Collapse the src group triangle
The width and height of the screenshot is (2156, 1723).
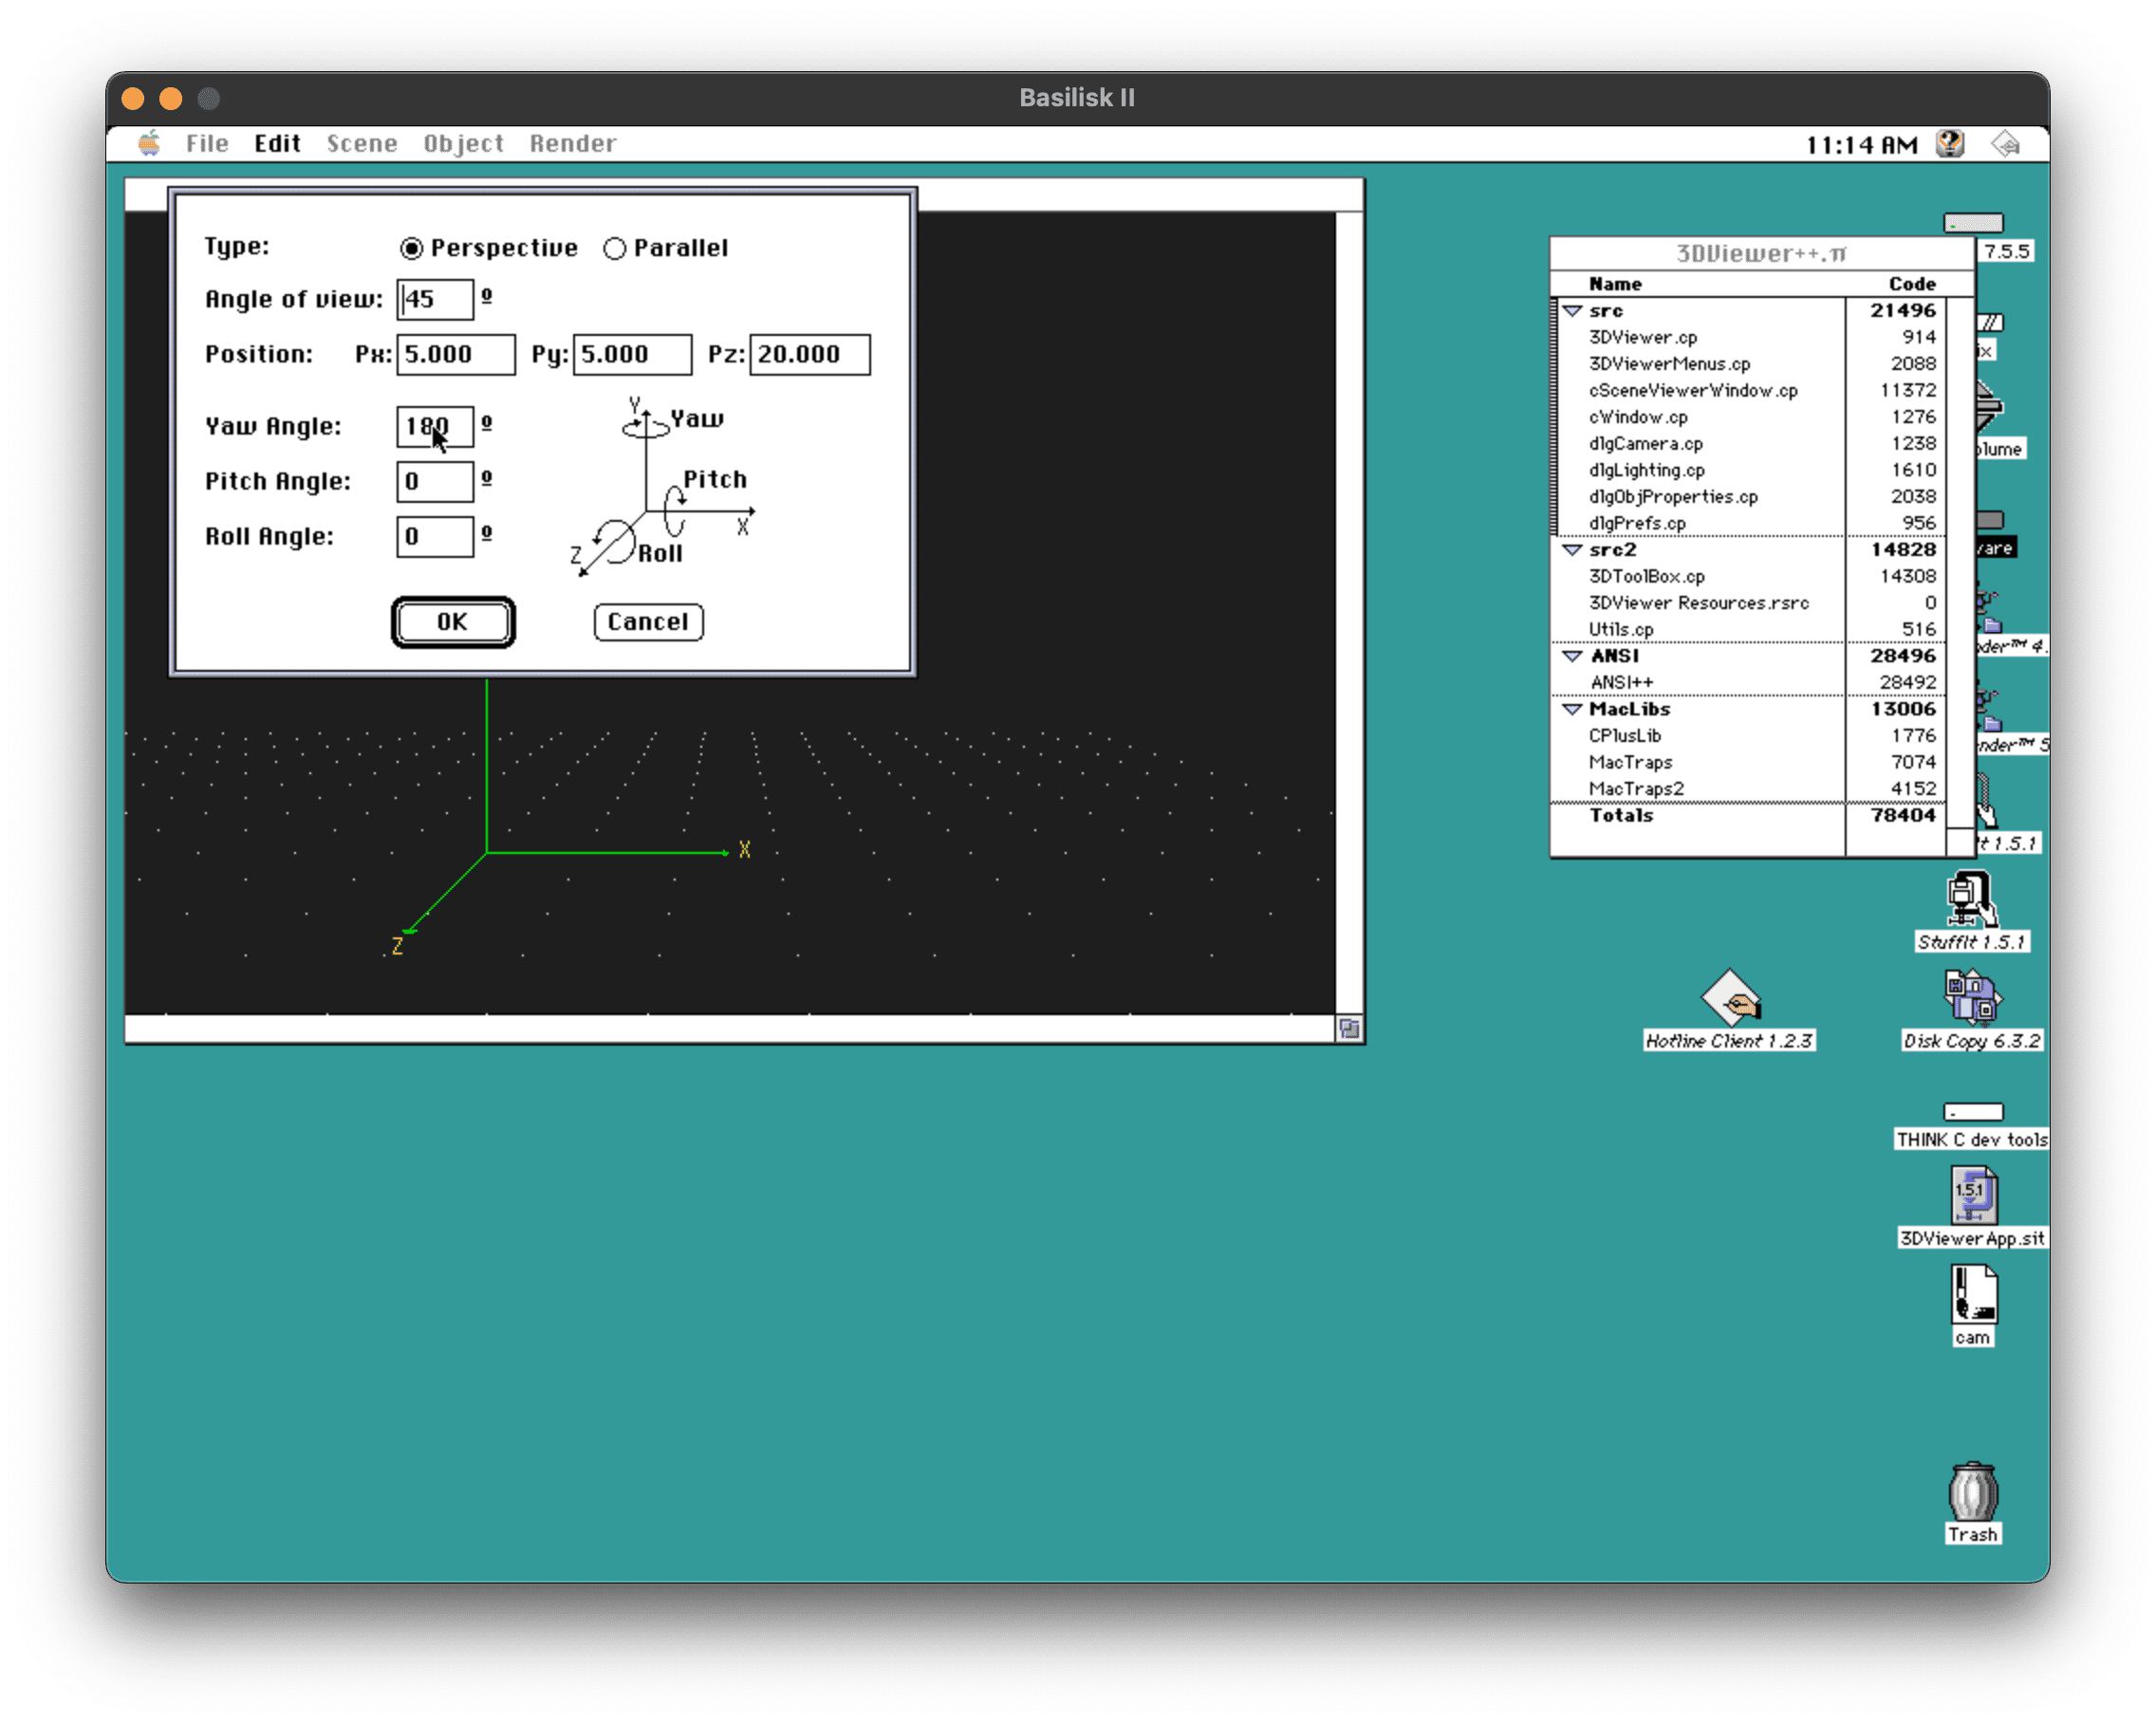coord(1572,311)
